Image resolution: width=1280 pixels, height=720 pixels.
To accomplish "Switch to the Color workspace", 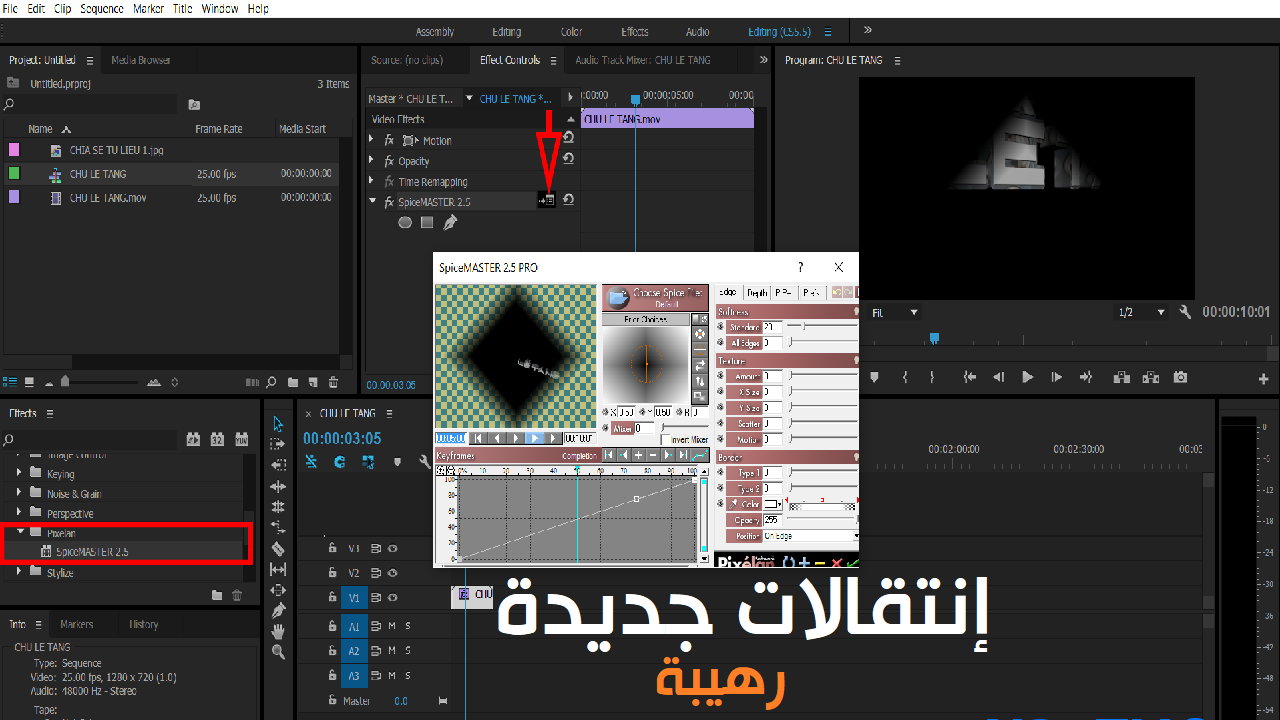I will (x=570, y=31).
